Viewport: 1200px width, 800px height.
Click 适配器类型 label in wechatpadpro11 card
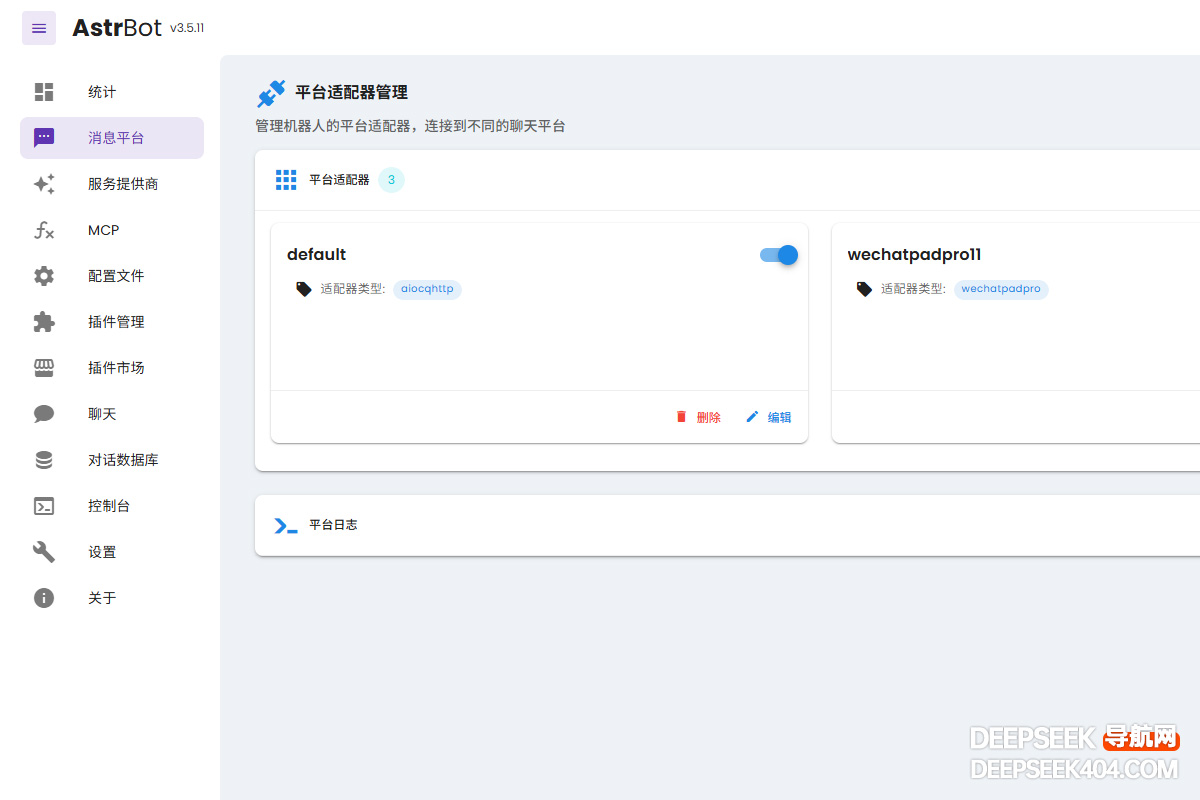click(913, 289)
